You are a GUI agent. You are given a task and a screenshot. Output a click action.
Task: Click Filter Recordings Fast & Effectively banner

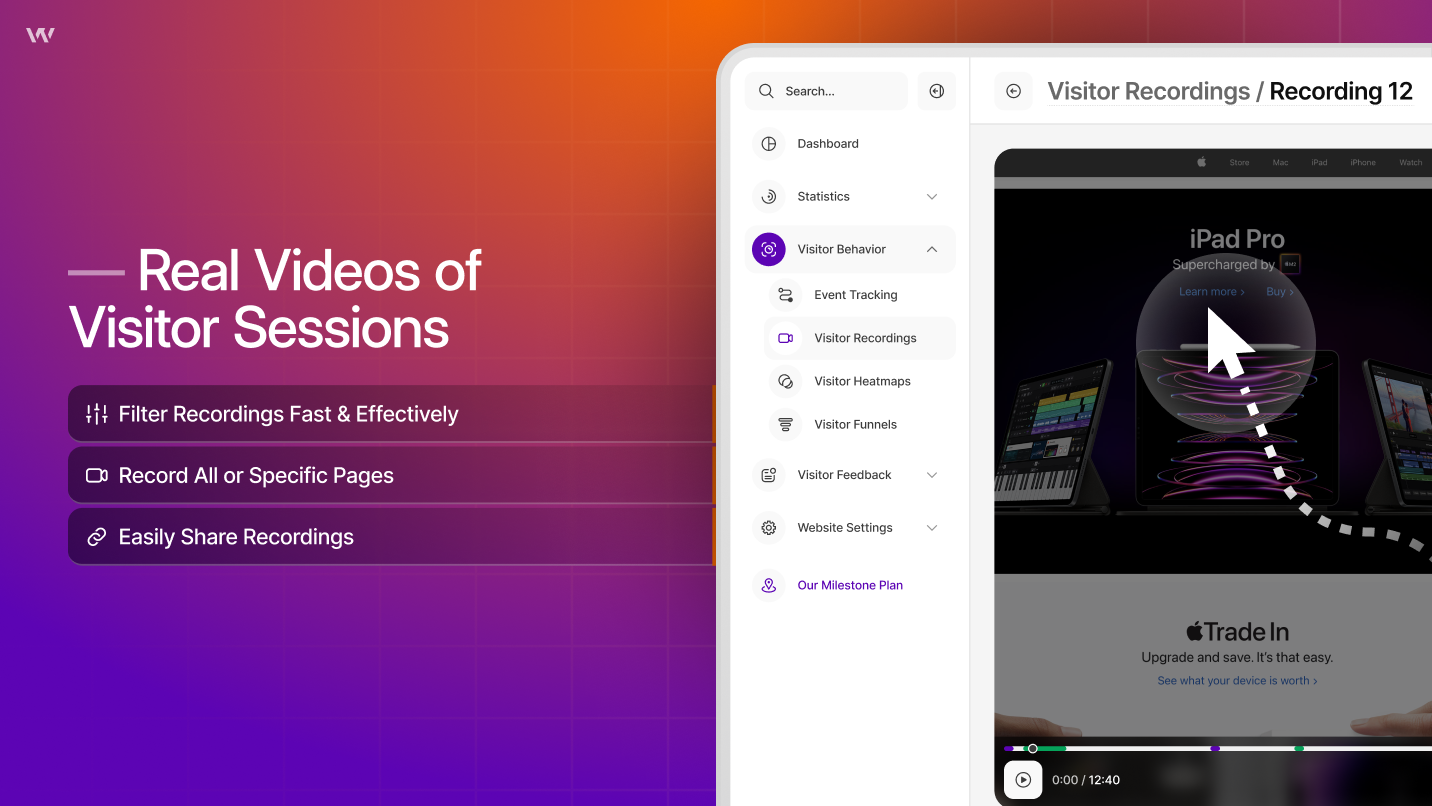391,414
